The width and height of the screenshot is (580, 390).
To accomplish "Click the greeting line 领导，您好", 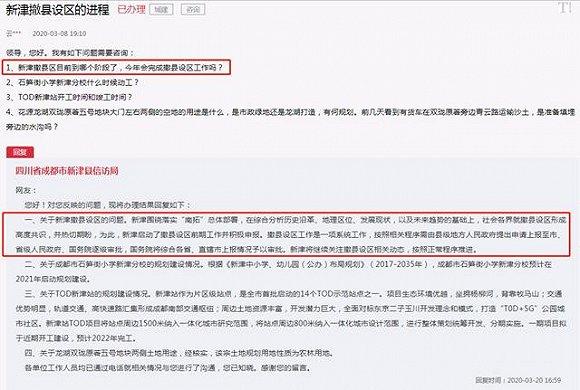I will point(70,53).
